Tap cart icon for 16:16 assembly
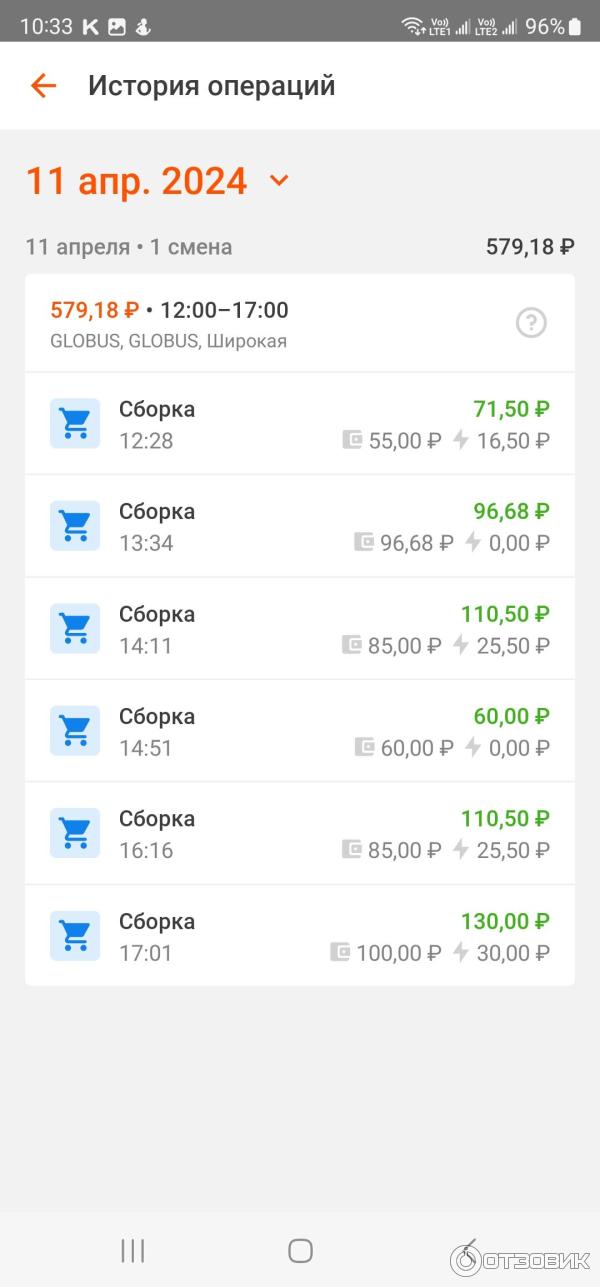The width and height of the screenshot is (600, 1287). point(75,833)
